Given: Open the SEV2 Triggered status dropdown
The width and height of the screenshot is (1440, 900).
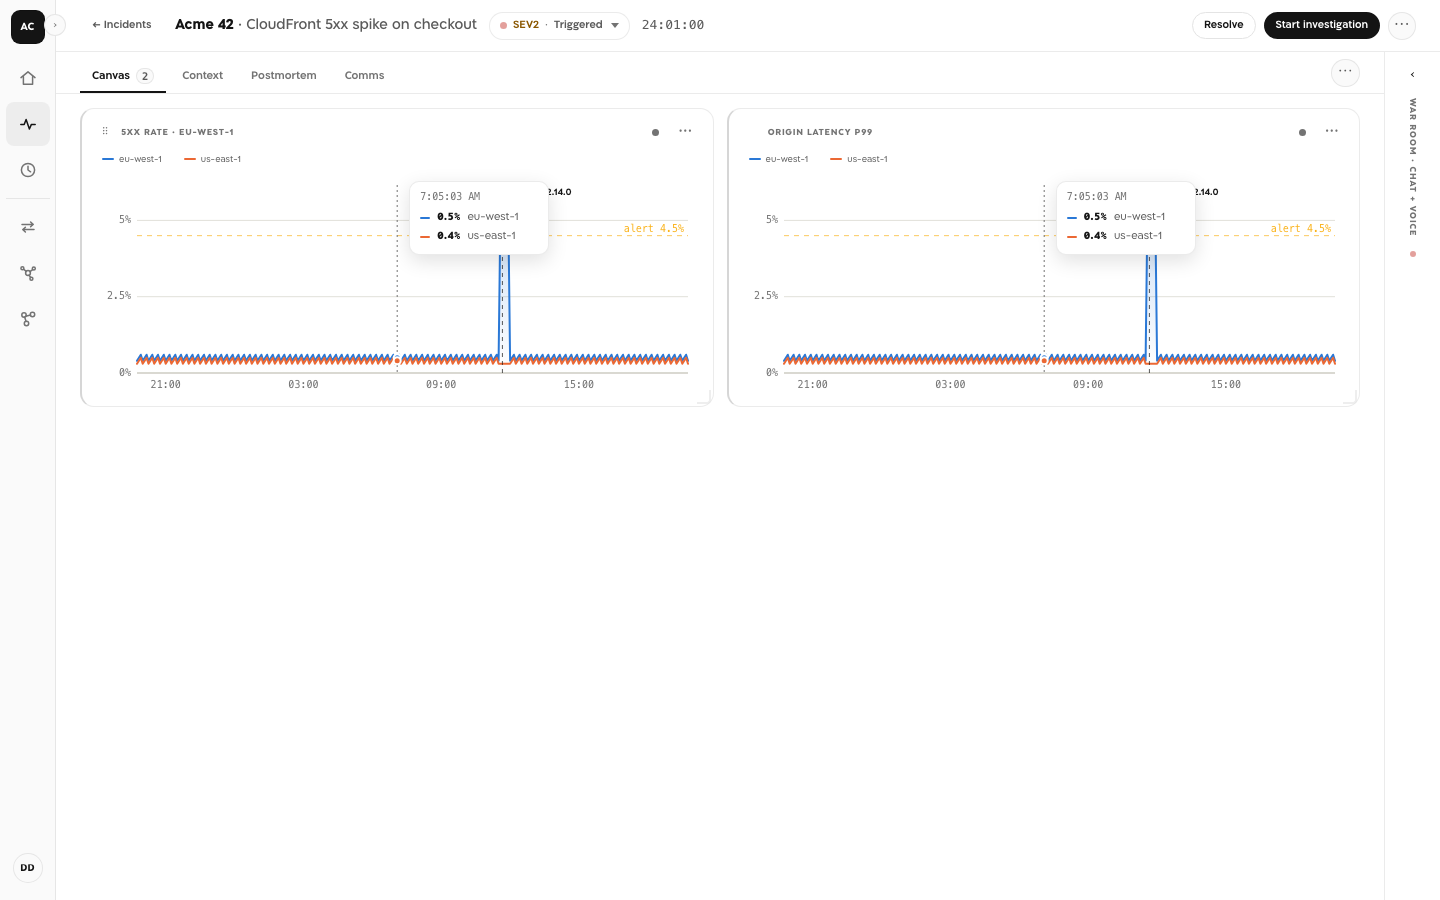Looking at the screenshot, I should [559, 25].
